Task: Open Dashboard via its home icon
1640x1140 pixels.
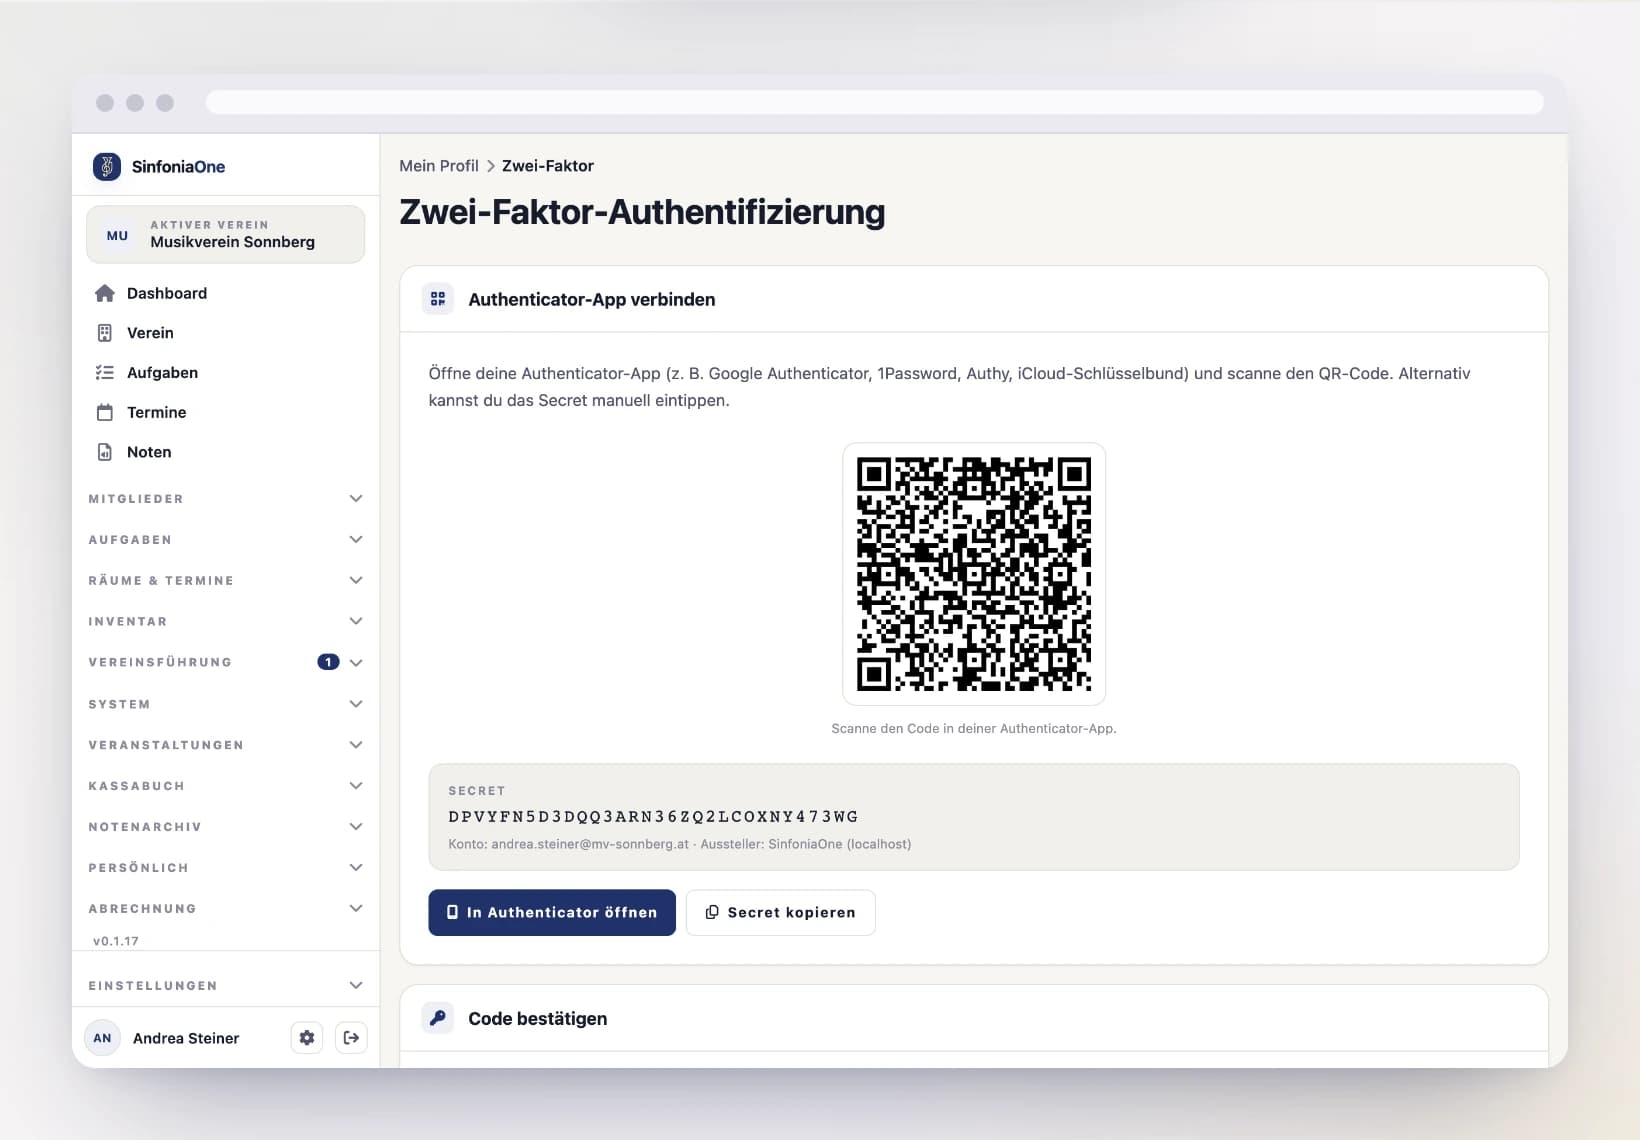Action: [105, 293]
